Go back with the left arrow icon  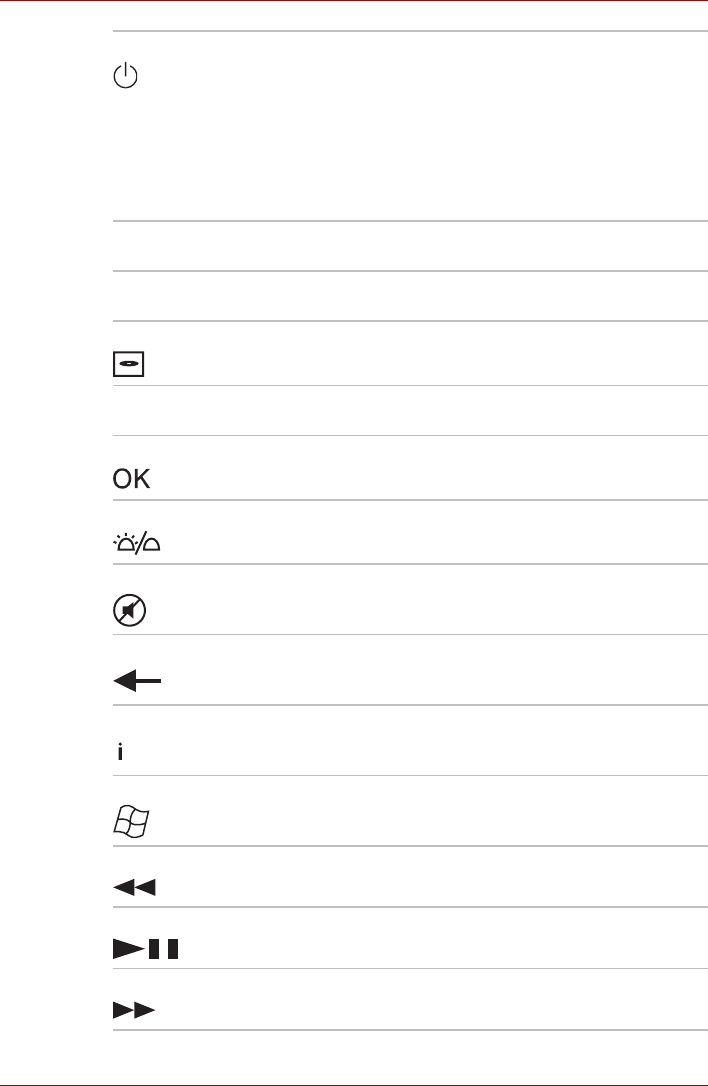coord(135,682)
